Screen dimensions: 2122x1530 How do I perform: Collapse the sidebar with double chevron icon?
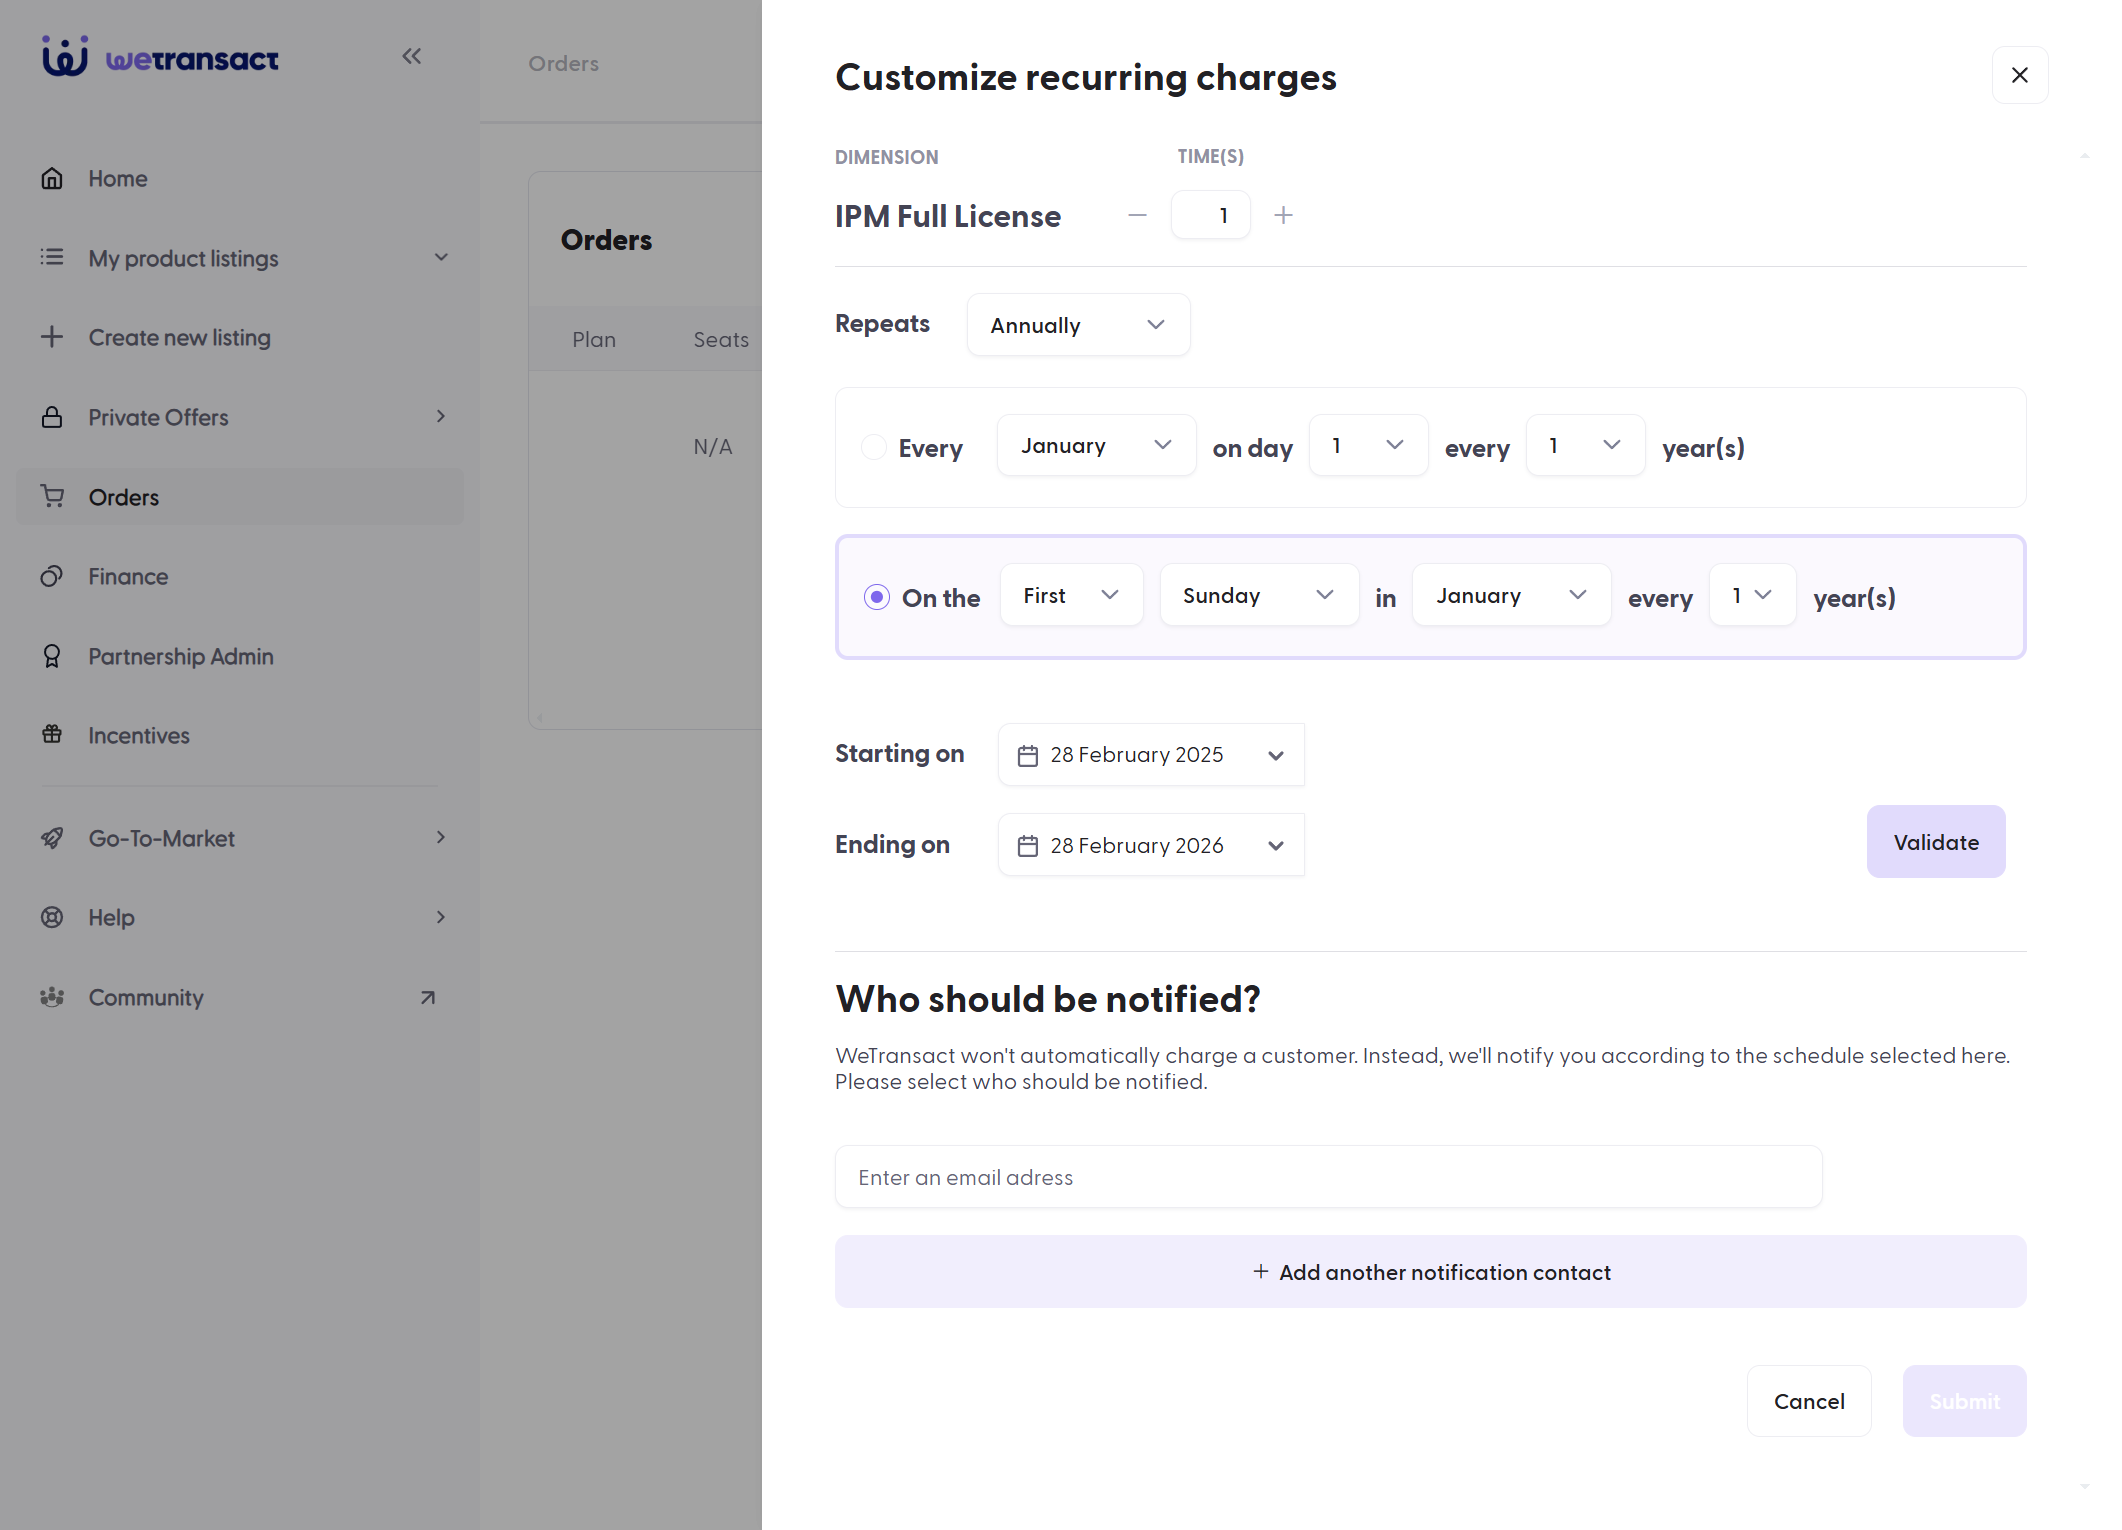(x=412, y=56)
